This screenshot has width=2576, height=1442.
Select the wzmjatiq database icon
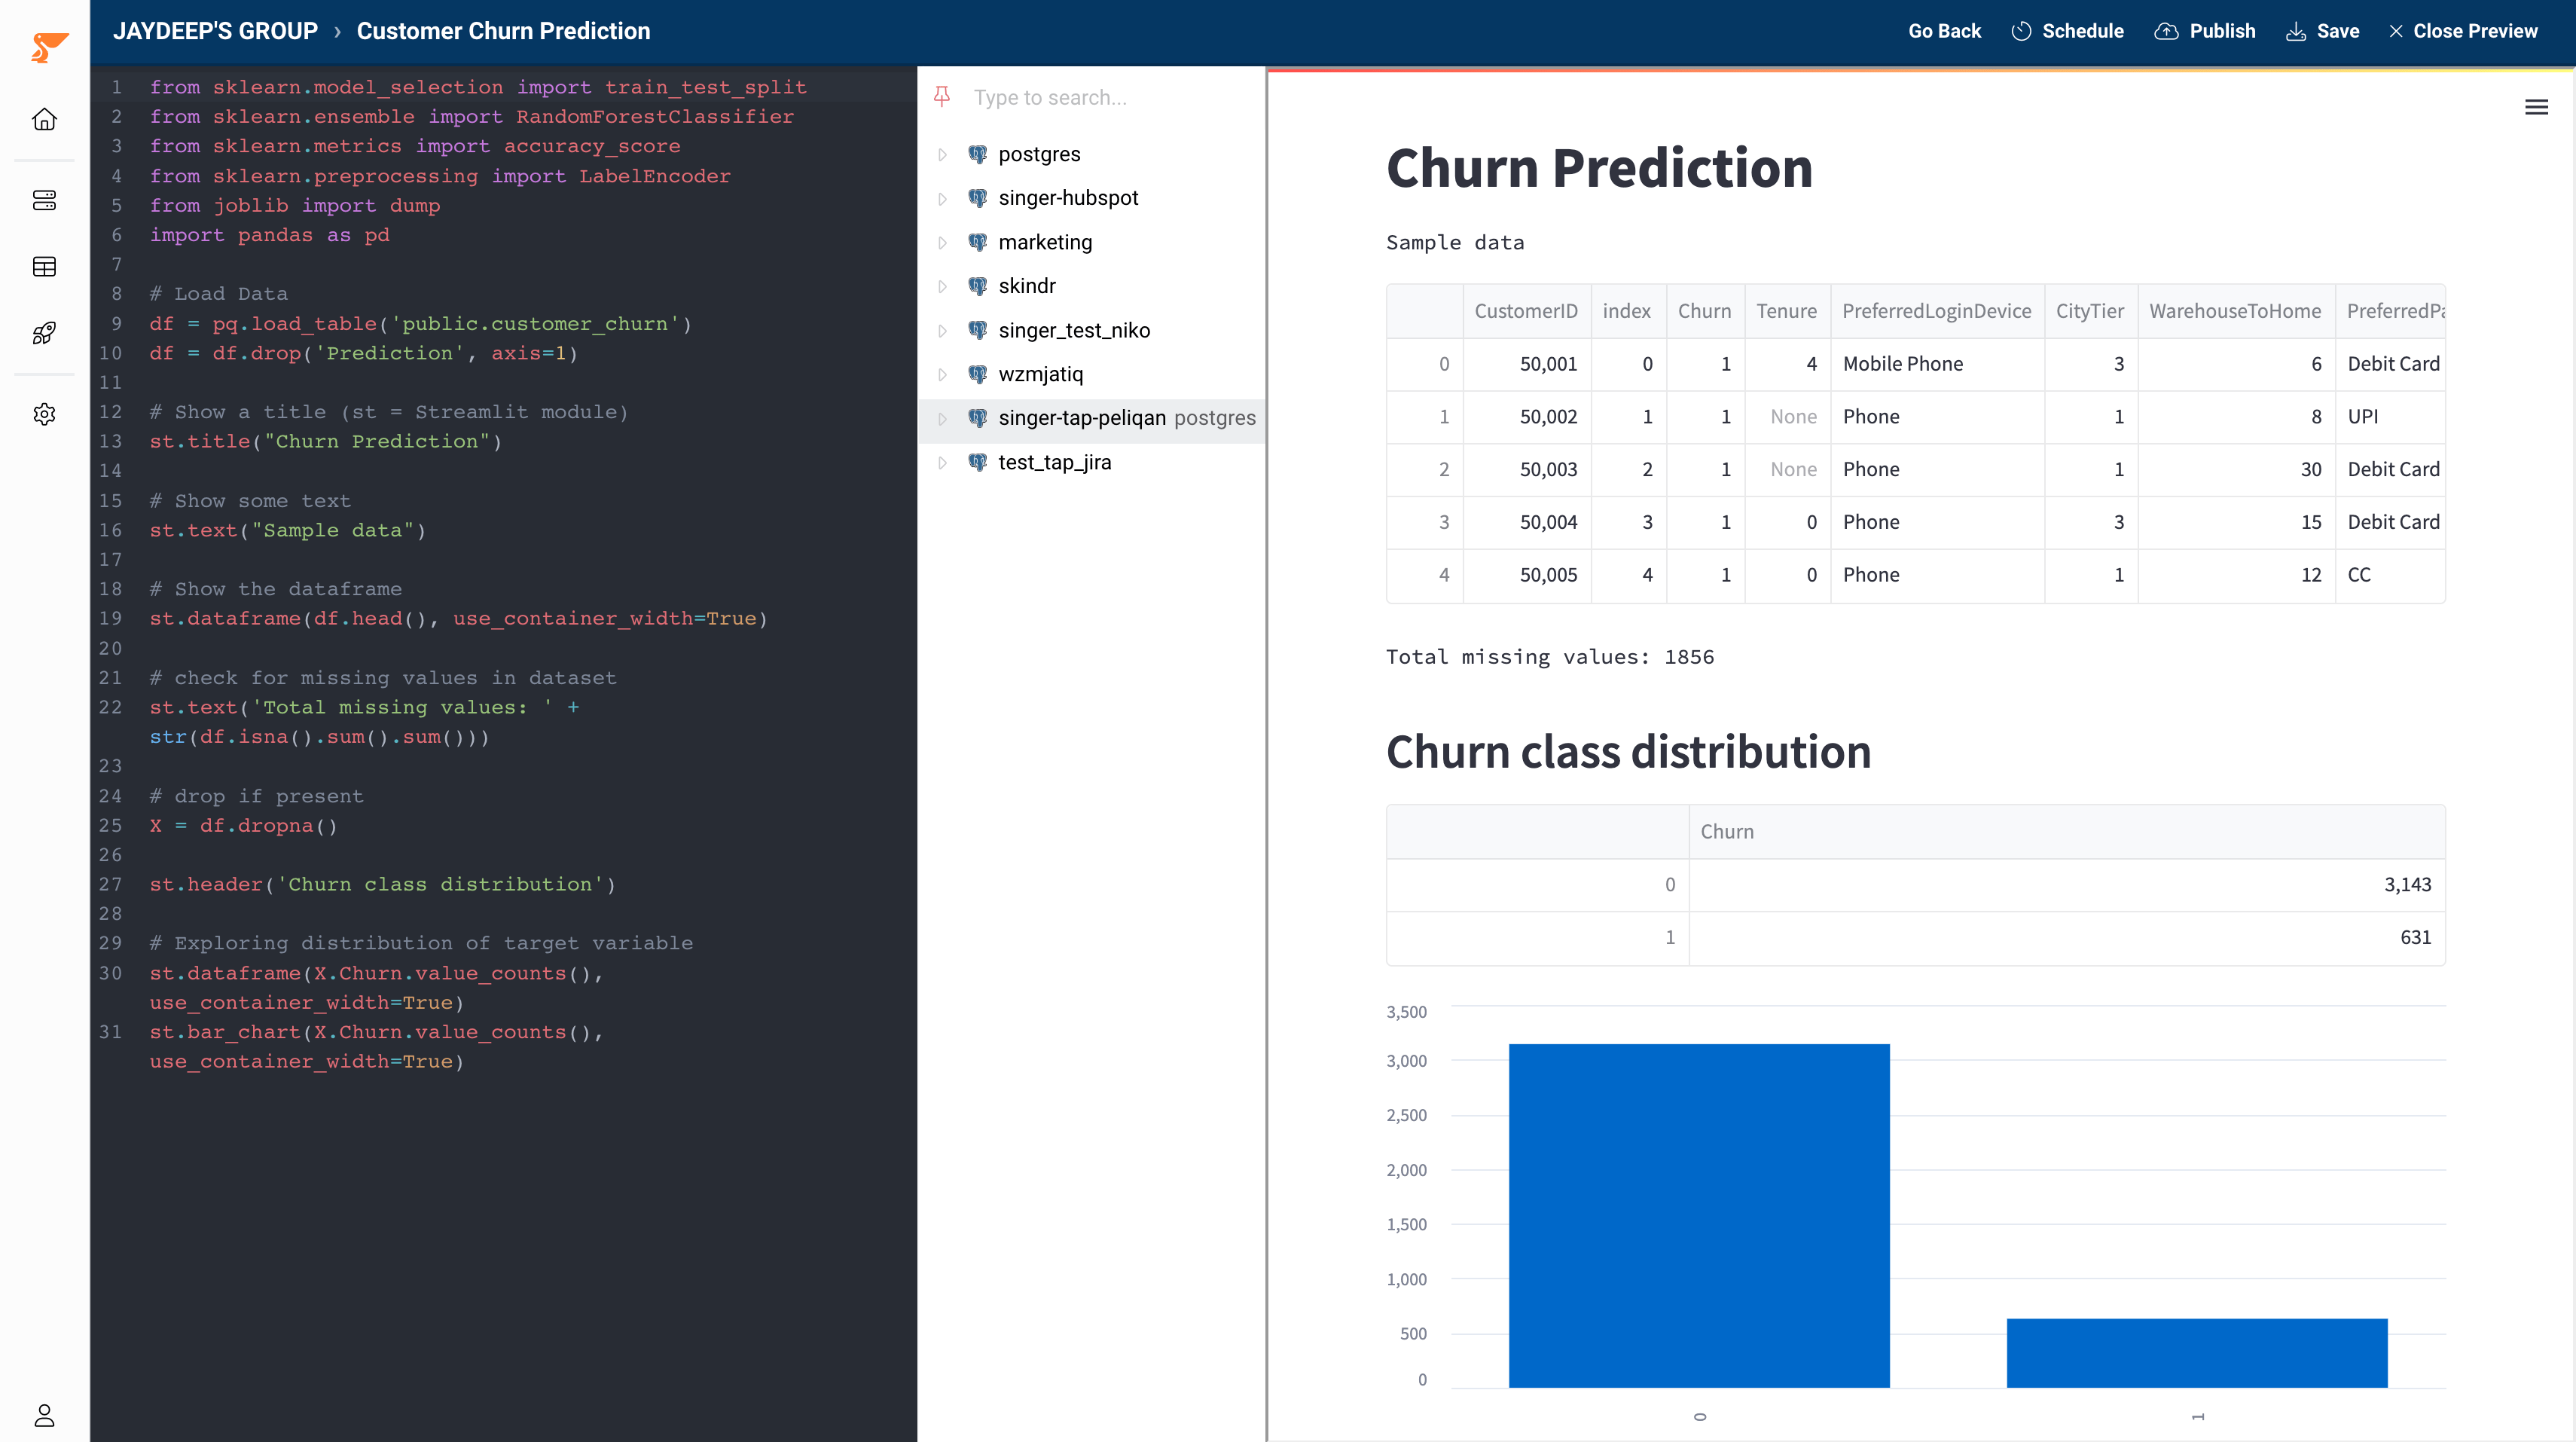click(x=978, y=374)
